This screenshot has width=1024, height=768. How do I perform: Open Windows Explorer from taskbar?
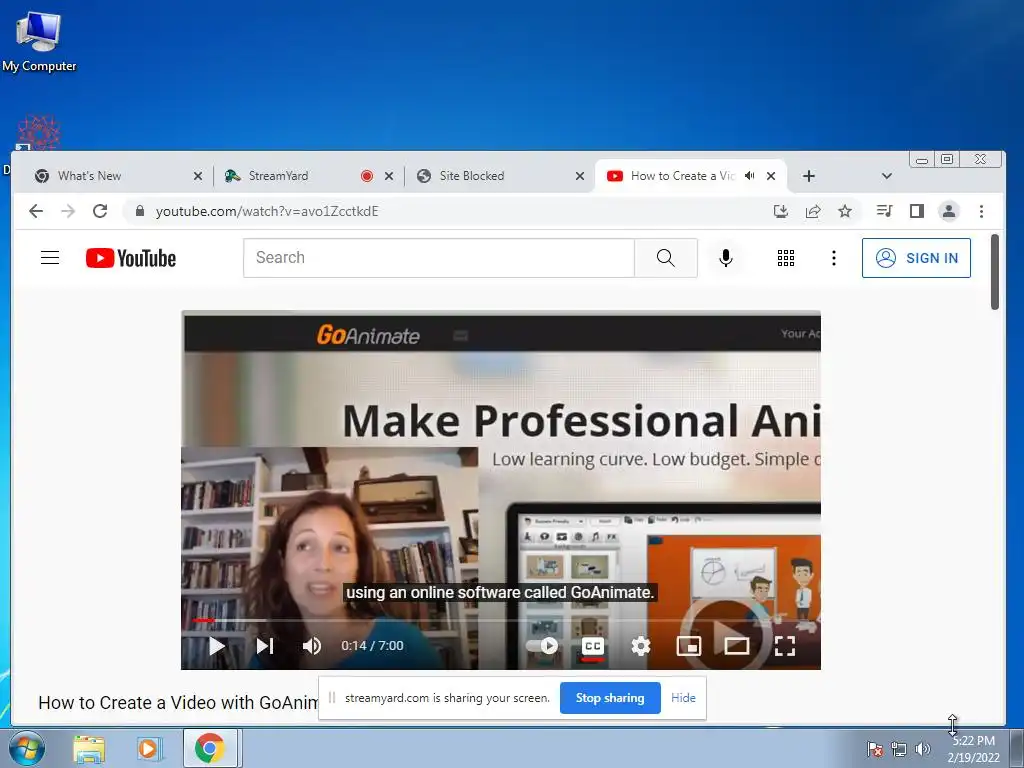[89, 749]
